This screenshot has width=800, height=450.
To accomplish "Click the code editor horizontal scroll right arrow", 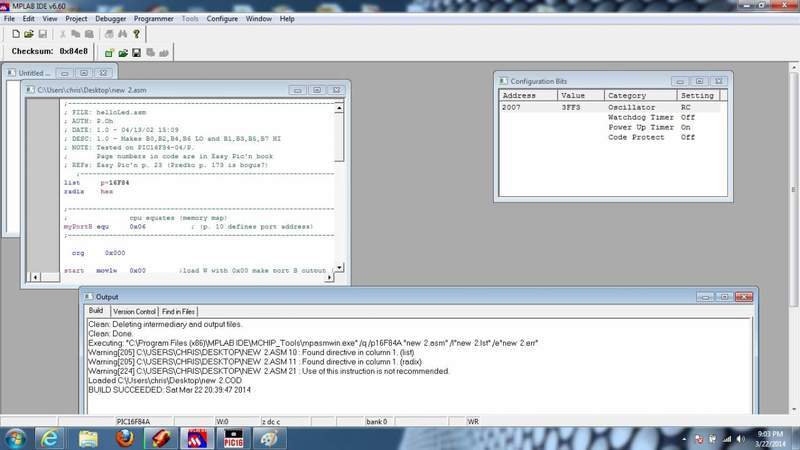I will pyautogui.click(x=329, y=277).
